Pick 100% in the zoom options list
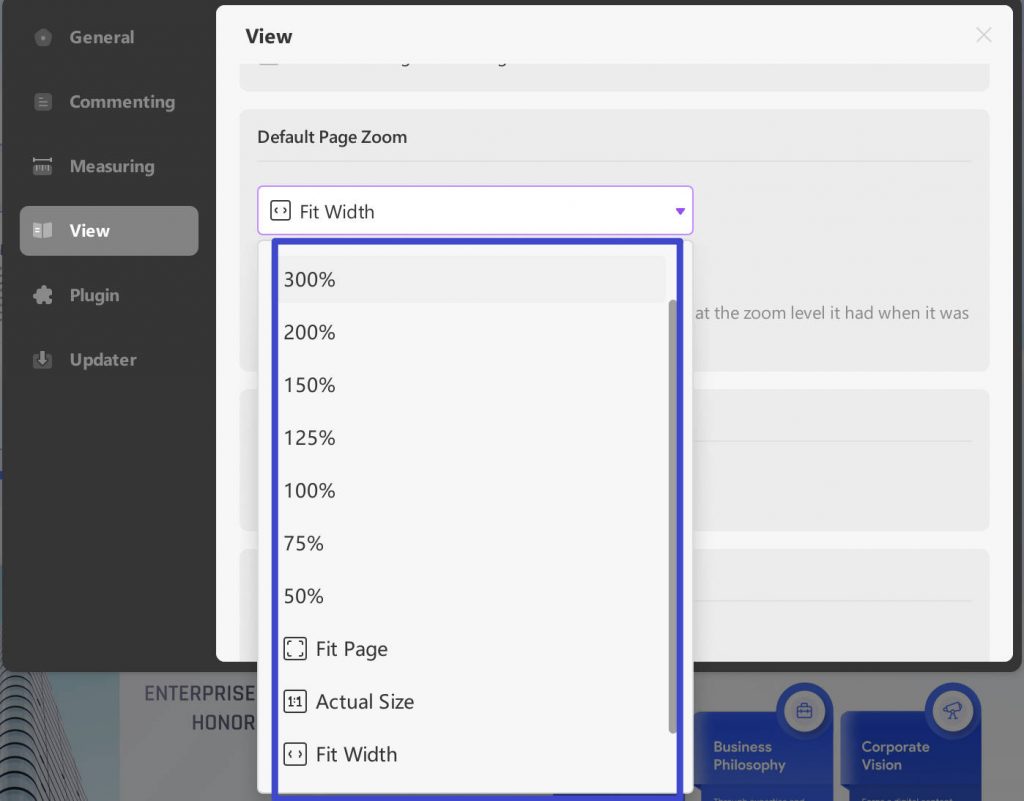The image size is (1024, 801). 309,490
